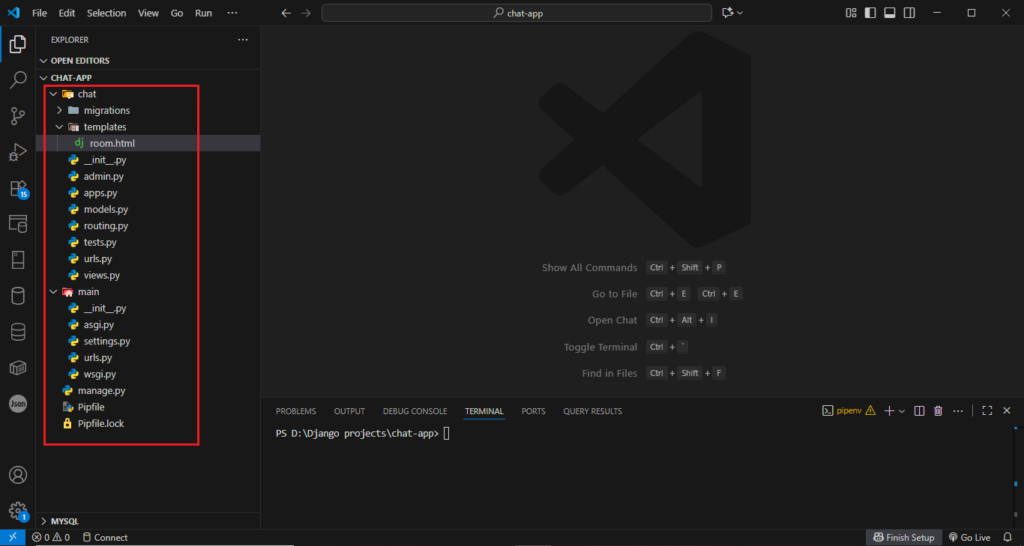
Task: Switch to the PROBLEMS tab
Action: tap(296, 411)
